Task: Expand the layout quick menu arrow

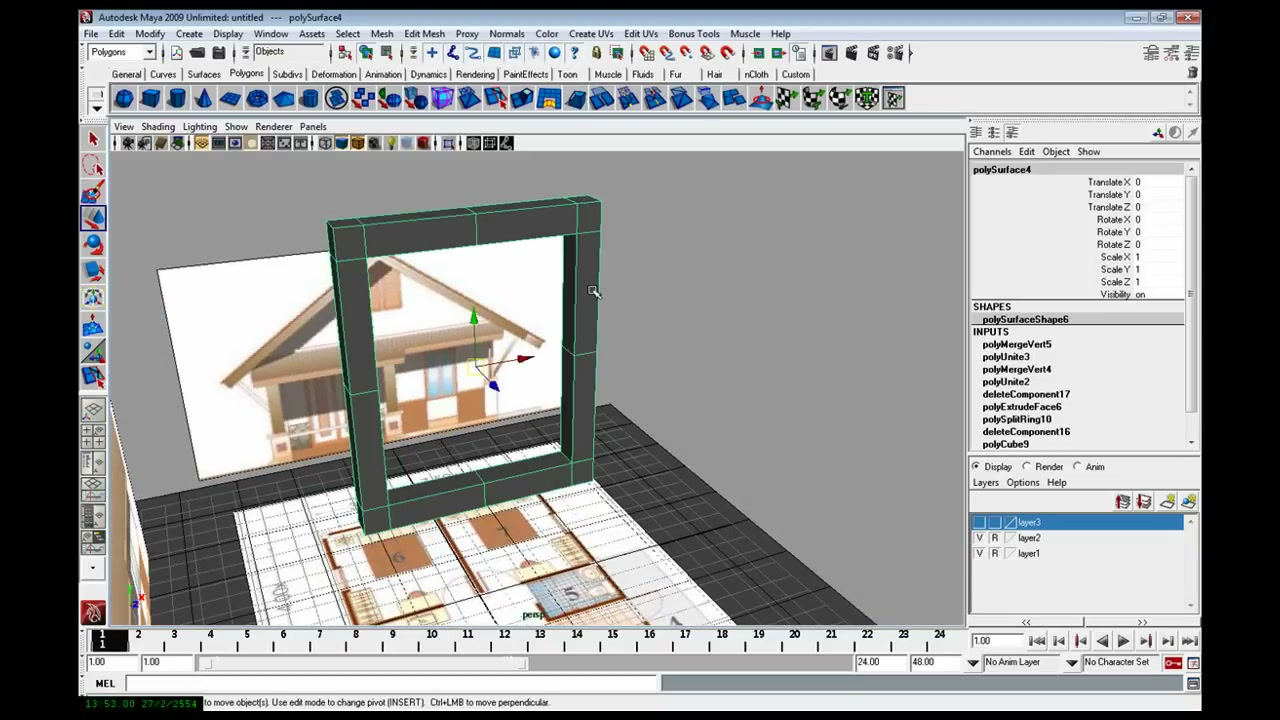Action: click(93, 568)
